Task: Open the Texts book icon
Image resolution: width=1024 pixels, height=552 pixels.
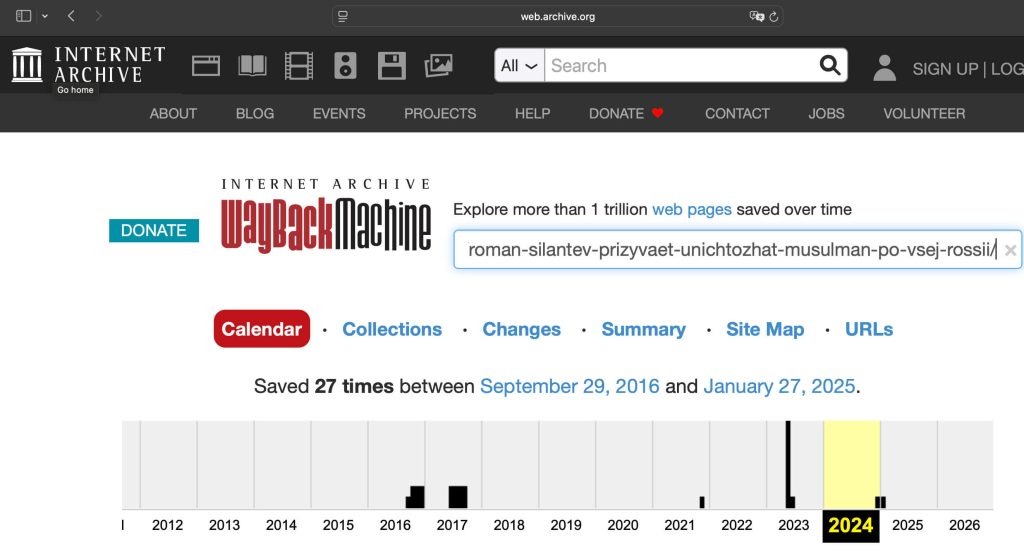Action: pos(252,65)
